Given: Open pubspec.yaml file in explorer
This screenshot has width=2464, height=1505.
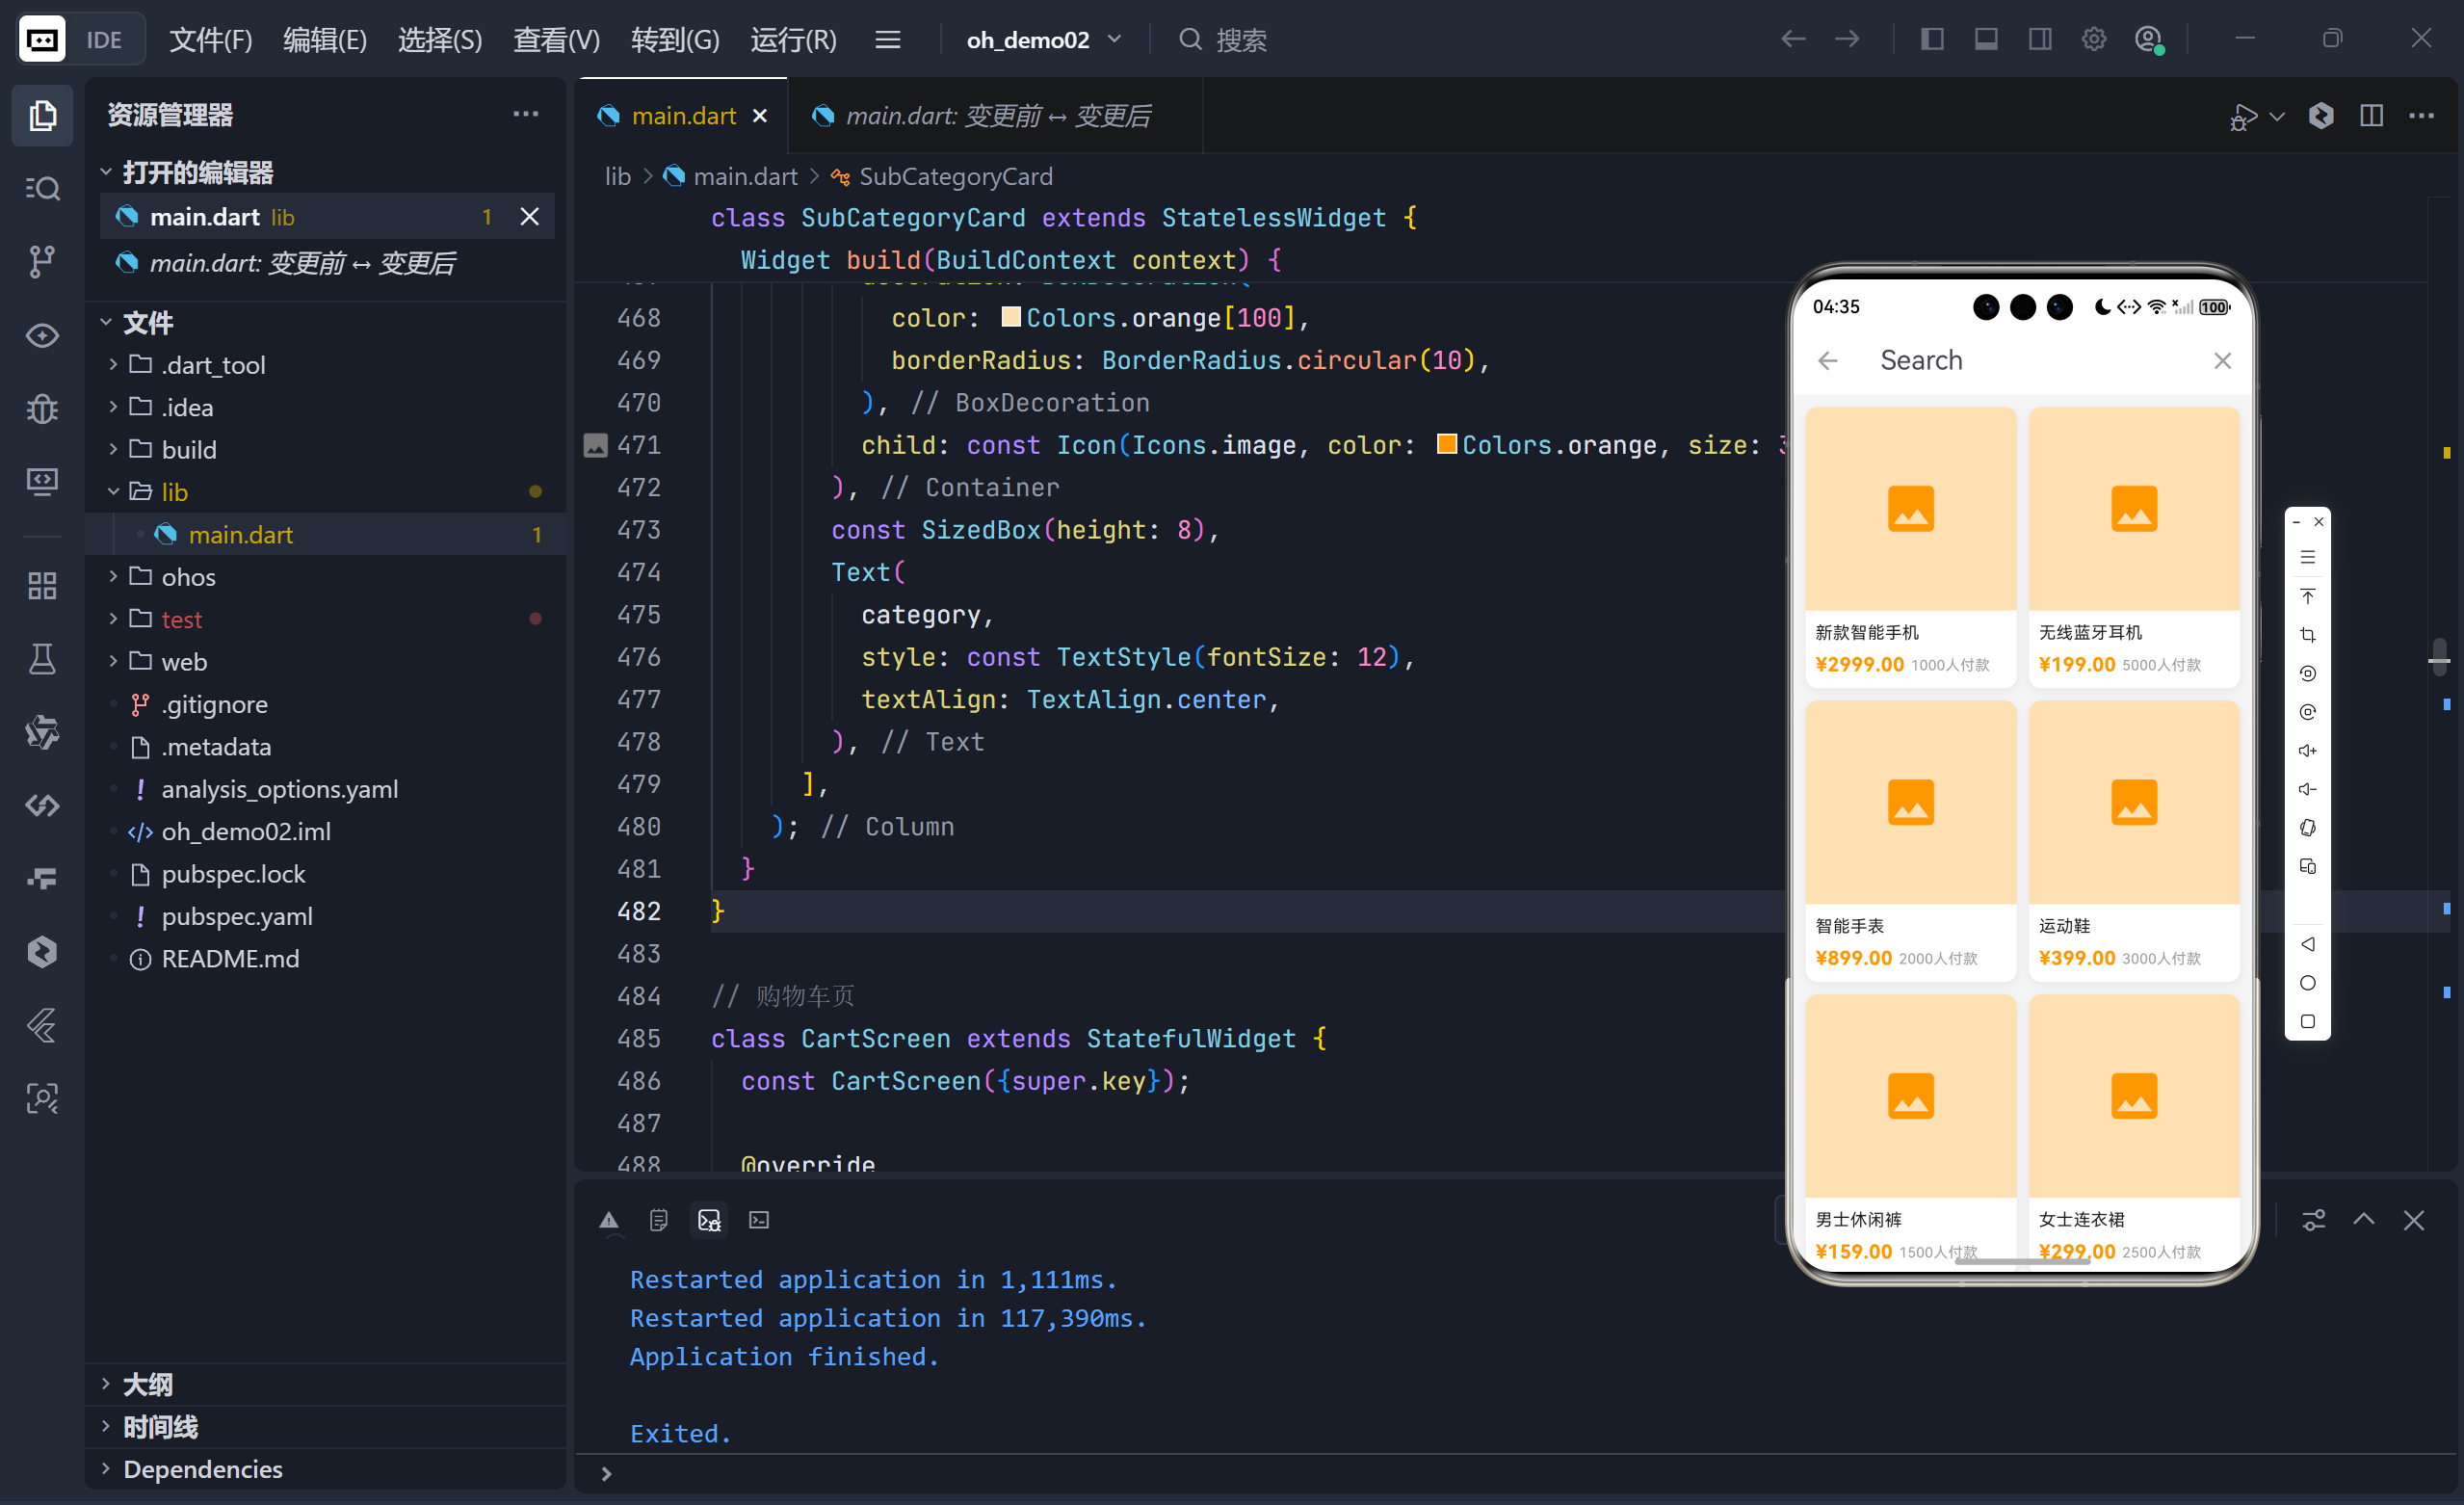Looking at the screenshot, I should [237, 916].
